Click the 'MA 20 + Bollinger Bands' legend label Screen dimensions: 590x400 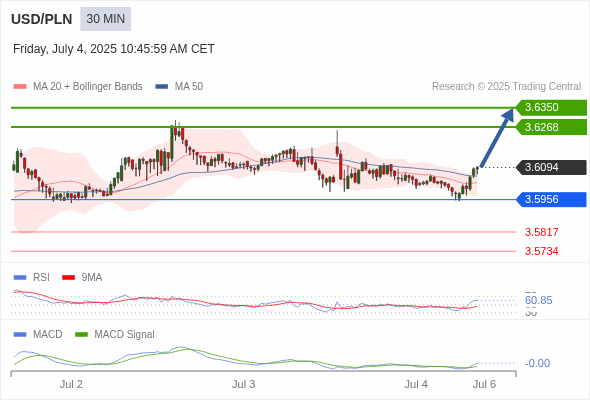pyautogui.click(x=88, y=87)
